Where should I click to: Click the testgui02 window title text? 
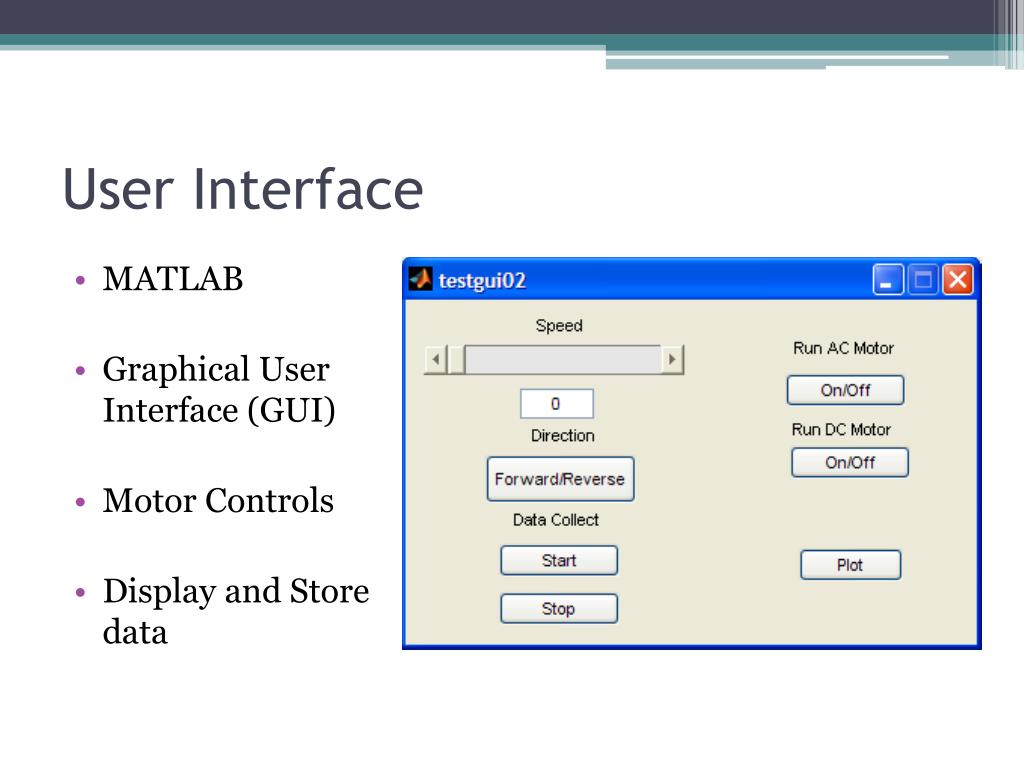coord(482,281)
